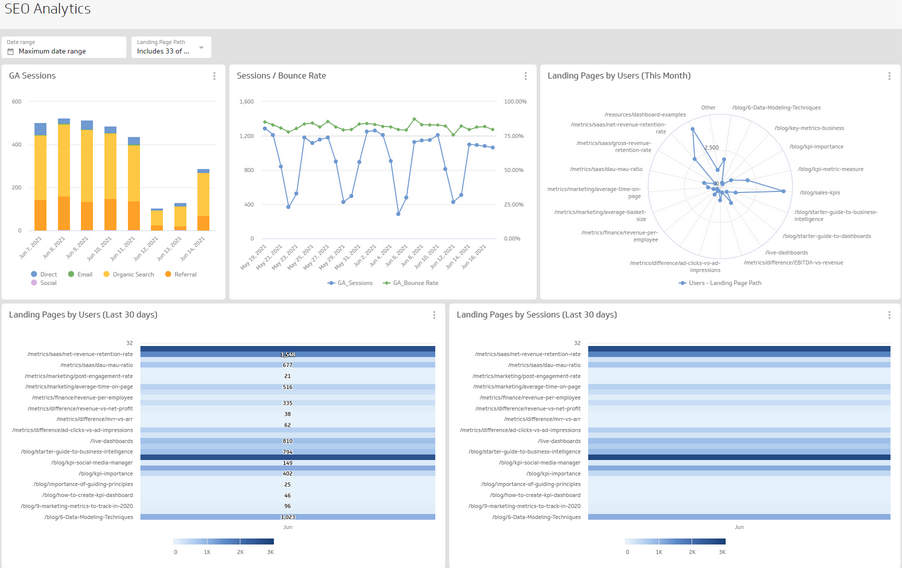Click the /blog/starter-guide-to-dashboards radar label
The height and width of the screenshot is (568, 902).
pyautogui.click(x=827, y=236)
